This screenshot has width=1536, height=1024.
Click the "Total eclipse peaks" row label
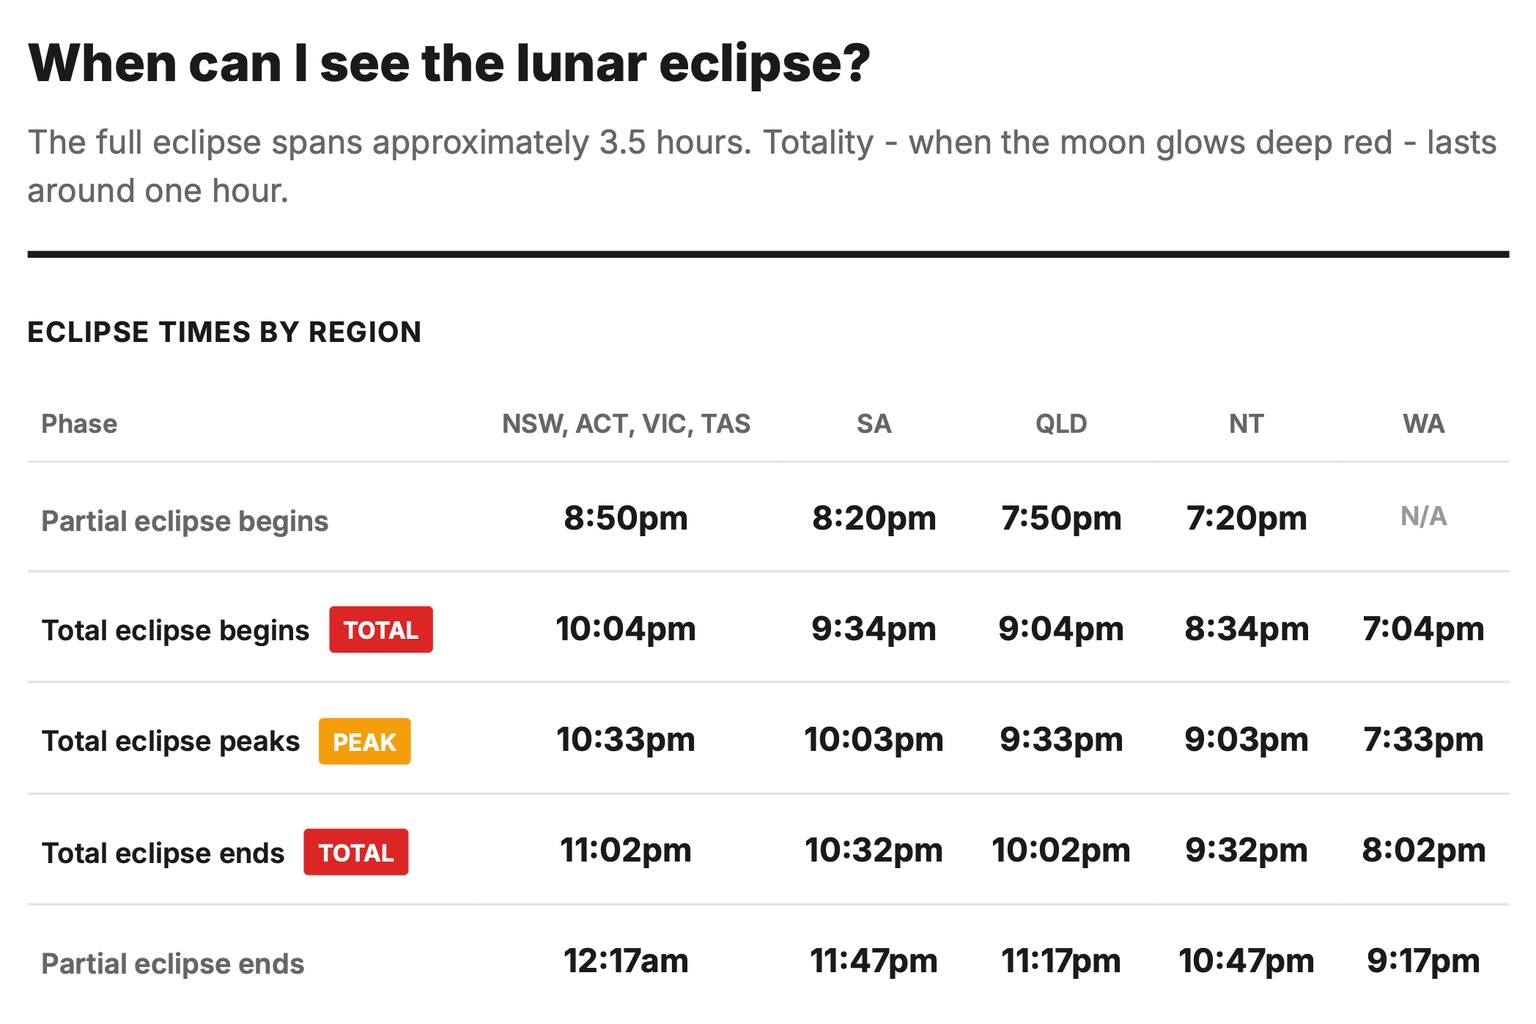click(x=171, y=741)
